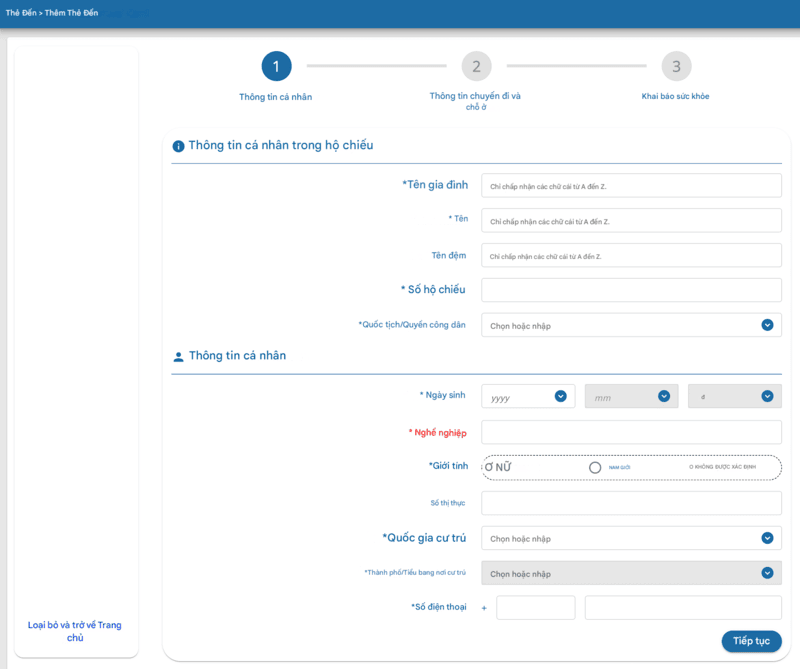Click the phone country code box
Viewport: 800px width, 669px height.
point(536,608)
